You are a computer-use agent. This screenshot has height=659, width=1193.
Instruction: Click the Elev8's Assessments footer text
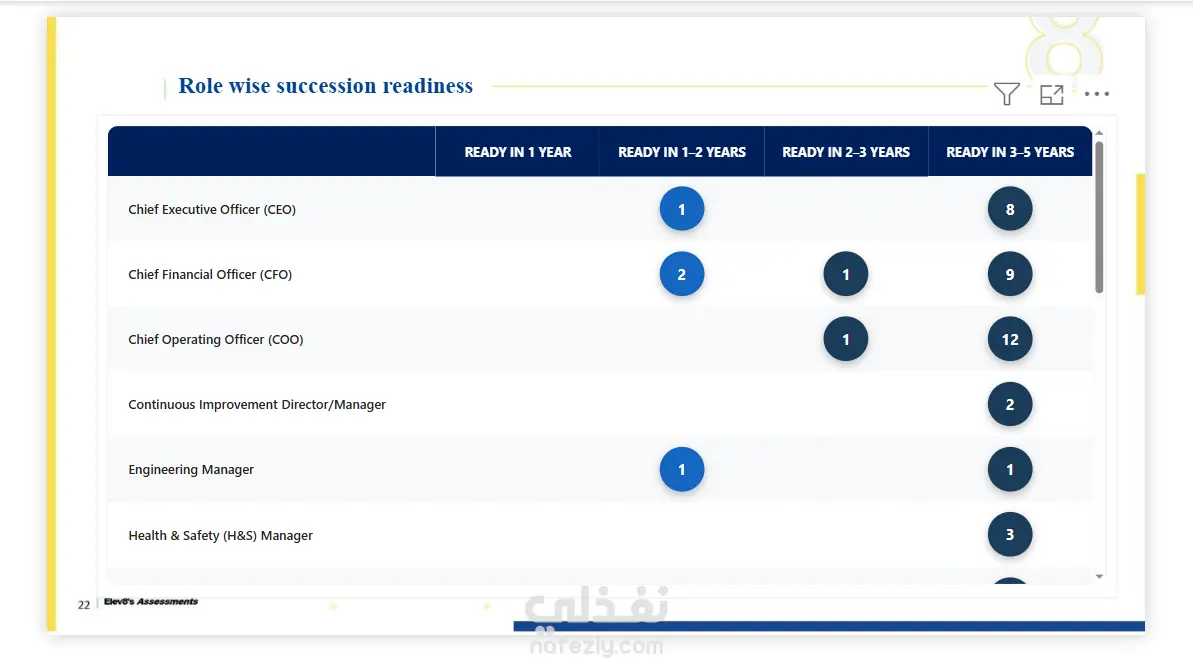click(151, 601)
